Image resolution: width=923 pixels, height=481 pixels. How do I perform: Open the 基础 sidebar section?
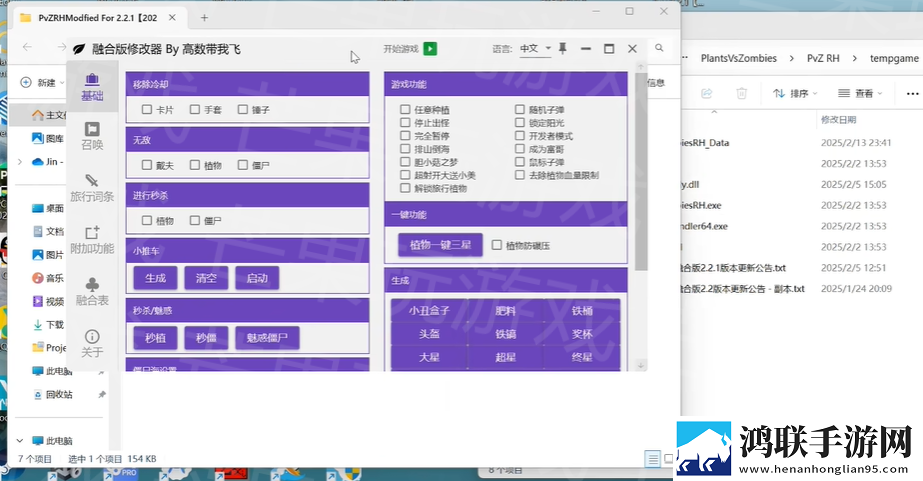coord(92,87)
